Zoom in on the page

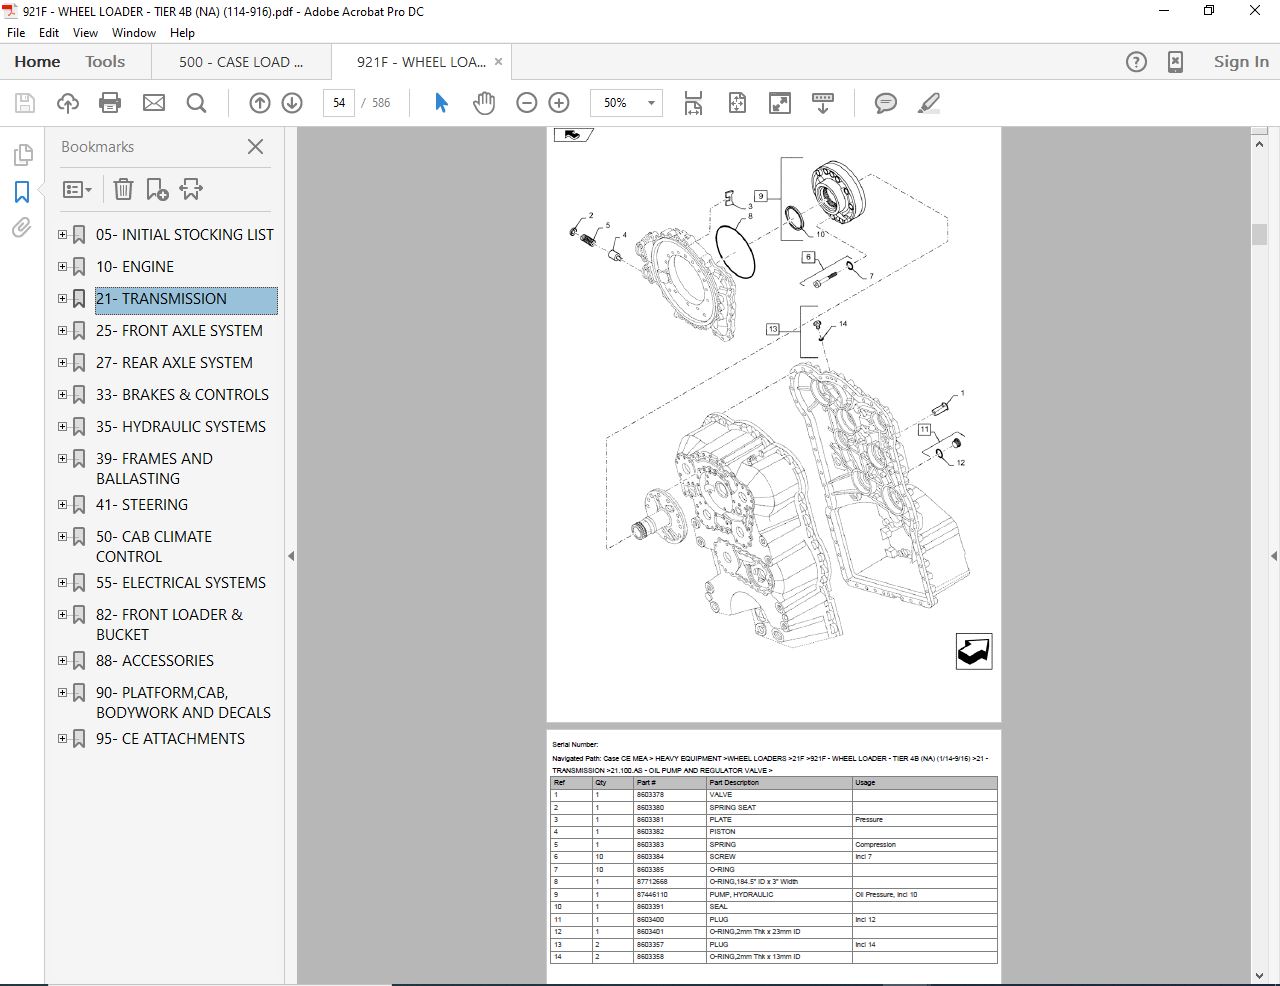click(x=558, y=102)
